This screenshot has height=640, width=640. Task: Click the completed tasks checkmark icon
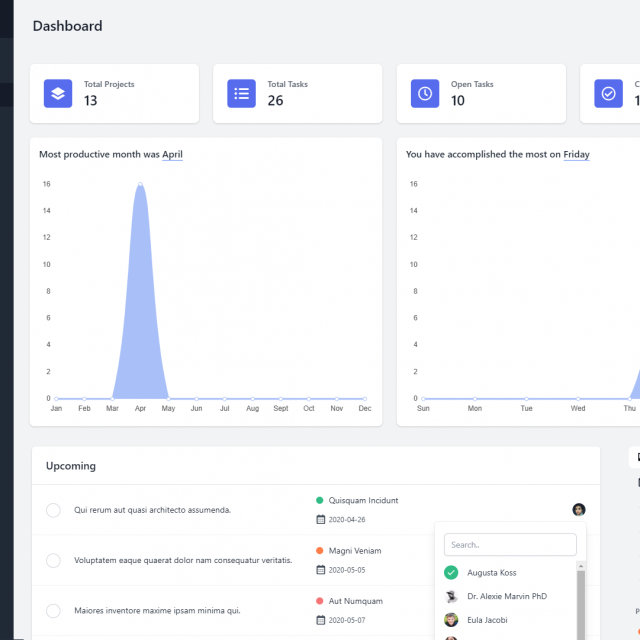point(608,93)
